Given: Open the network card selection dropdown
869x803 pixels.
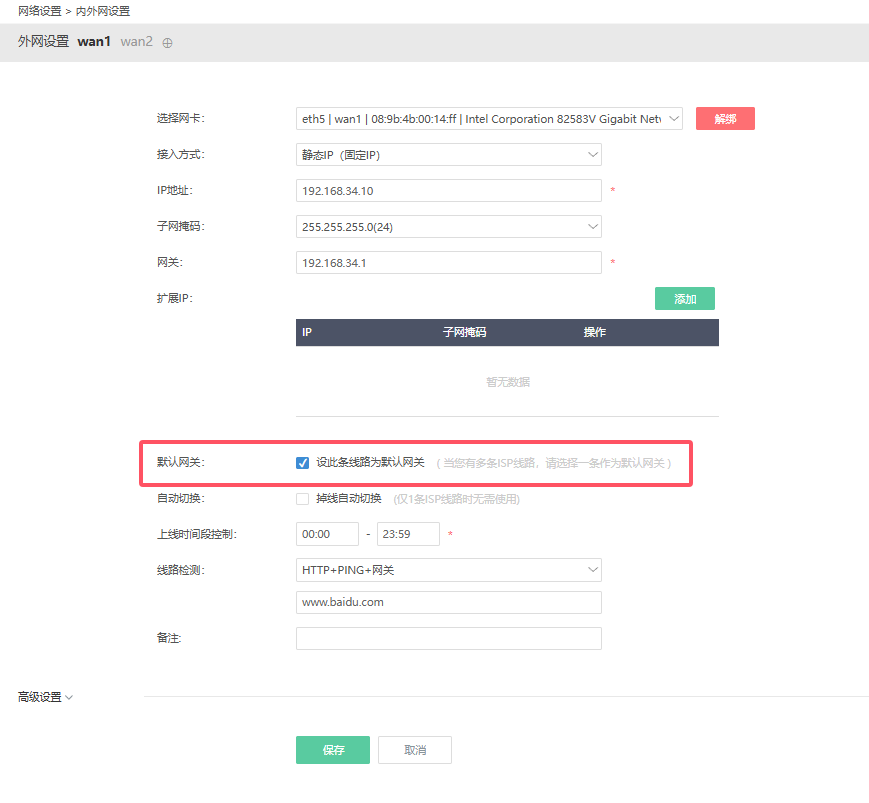Looking at the screenshot, I should coord(489,119).
